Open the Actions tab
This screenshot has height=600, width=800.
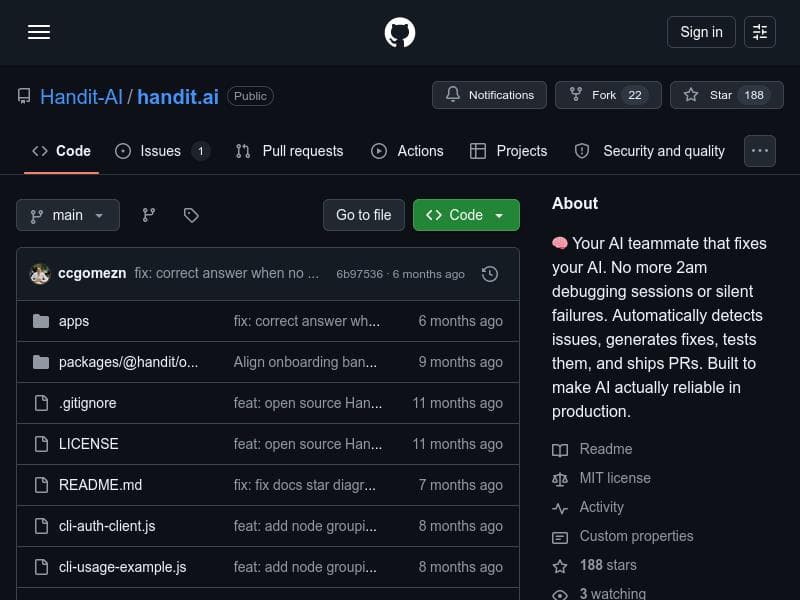pyautogui.click(x=407, y=151)
